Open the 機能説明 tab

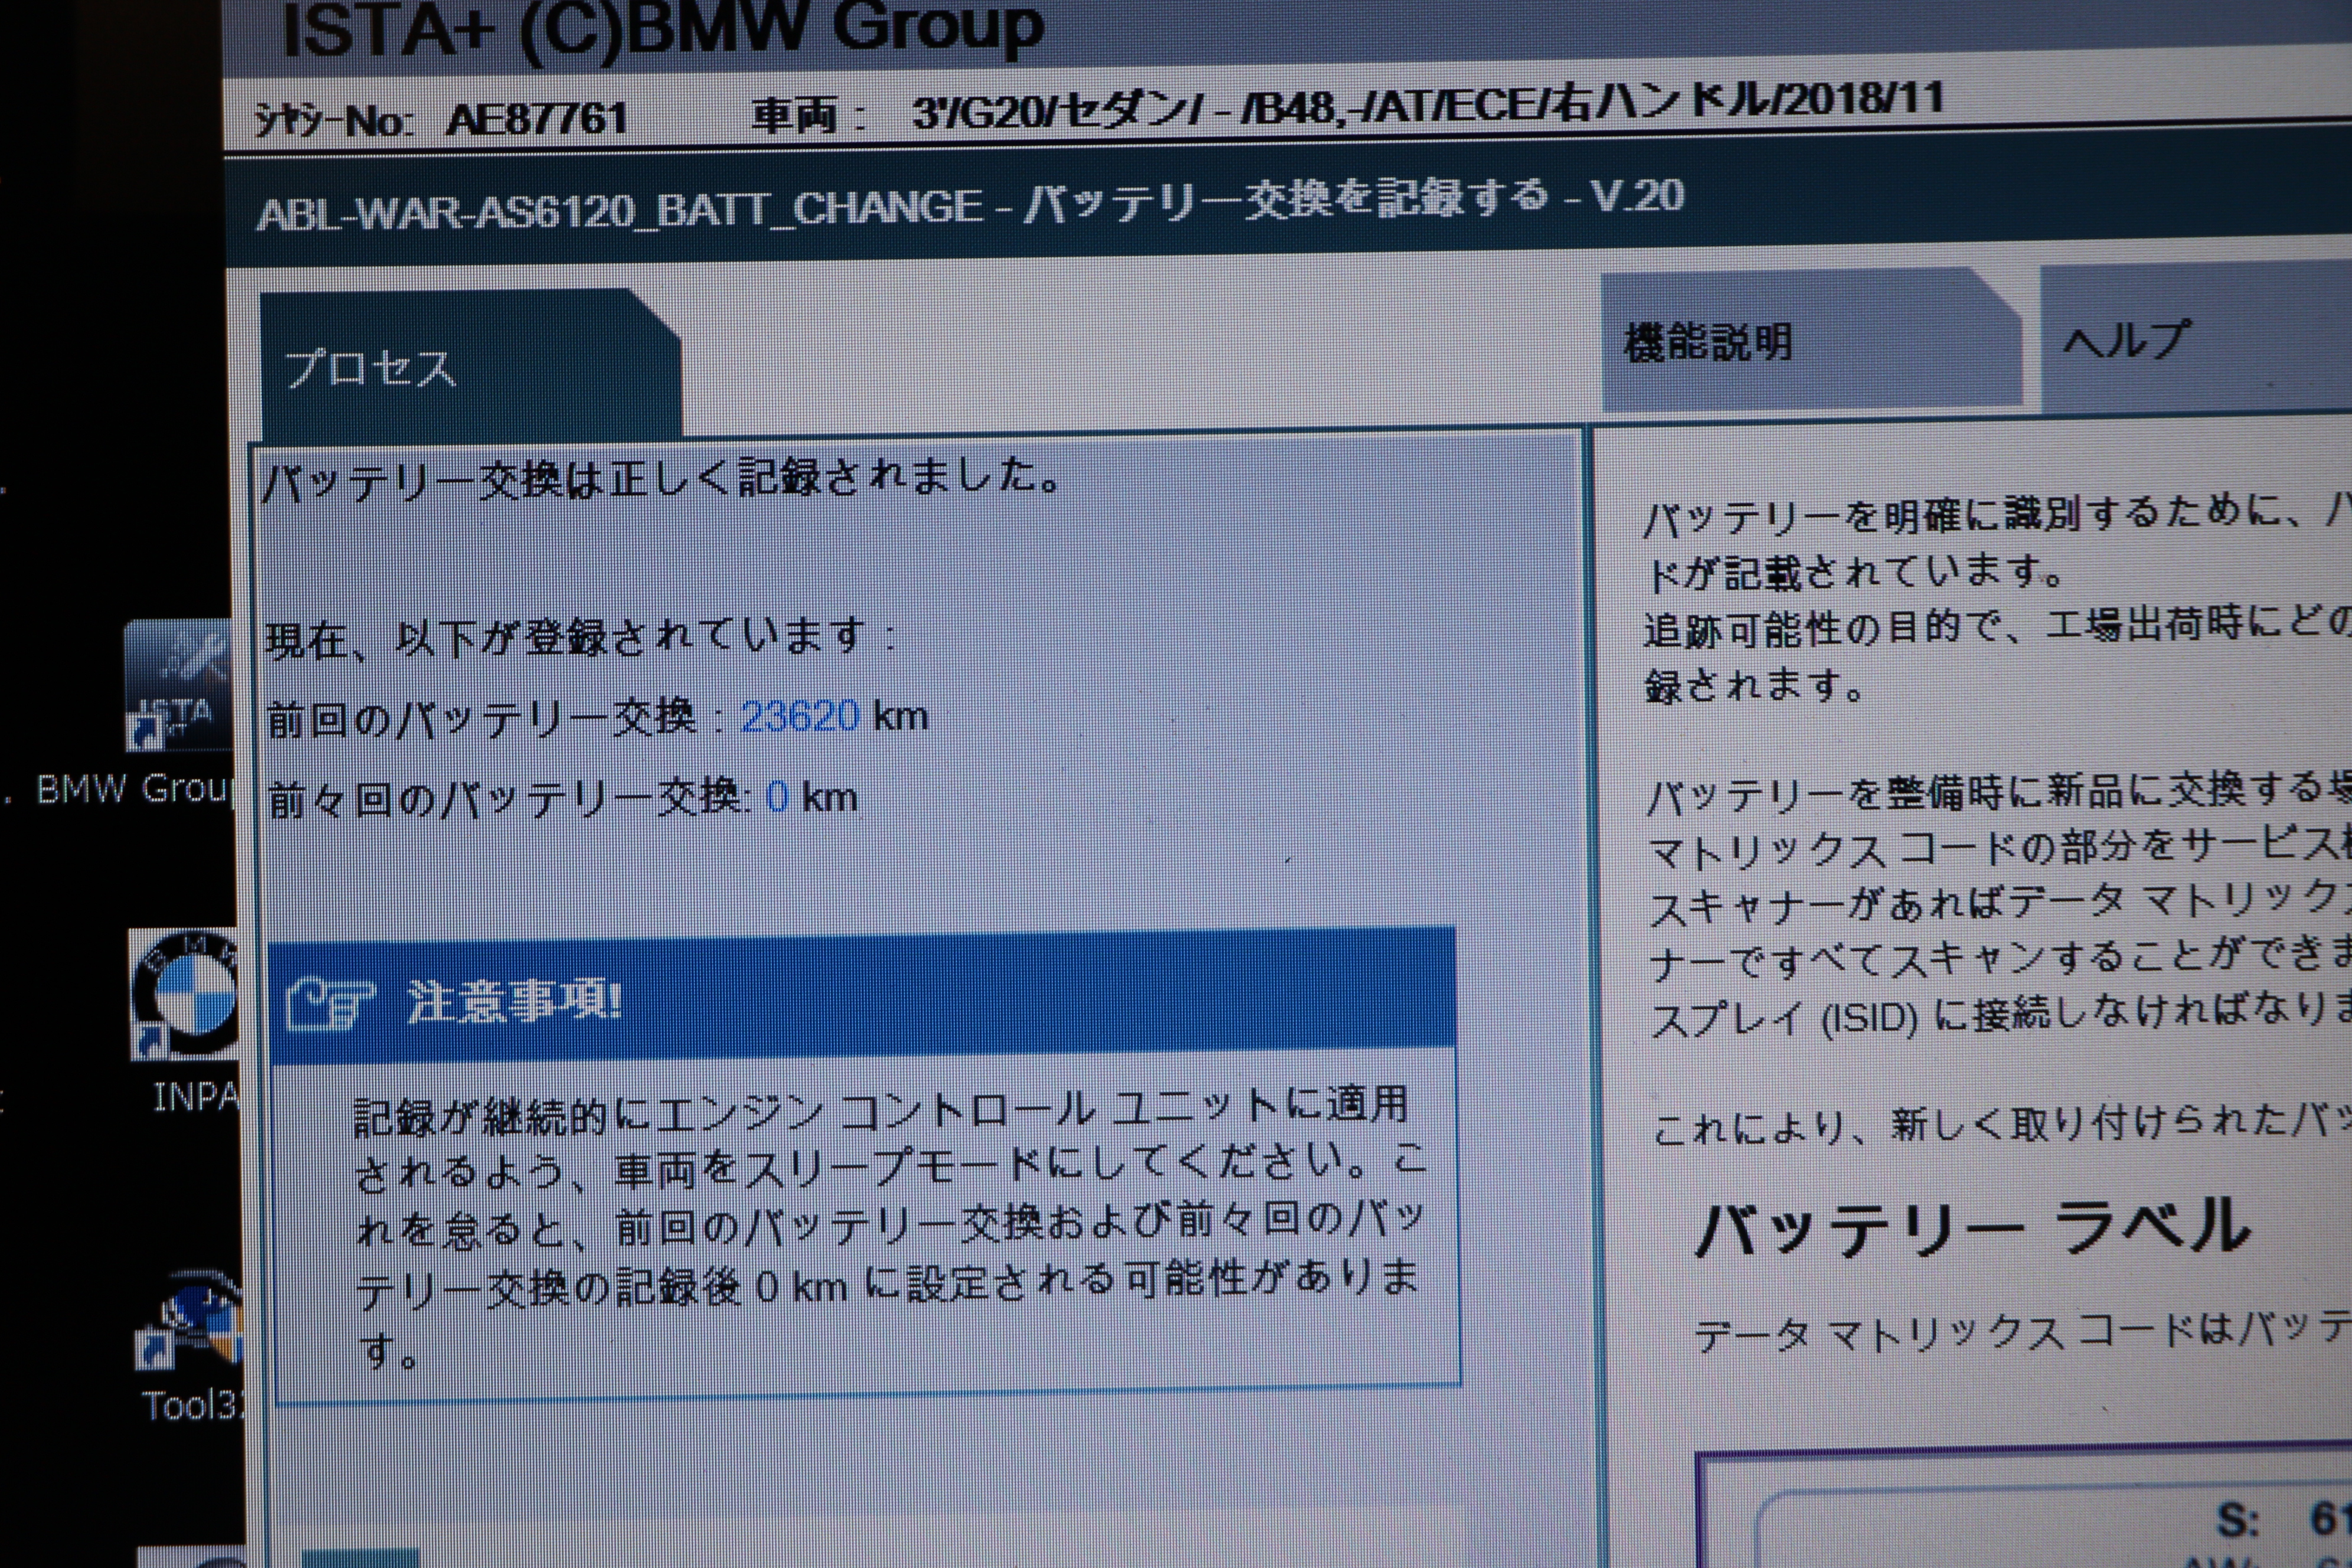(1811, 341)
